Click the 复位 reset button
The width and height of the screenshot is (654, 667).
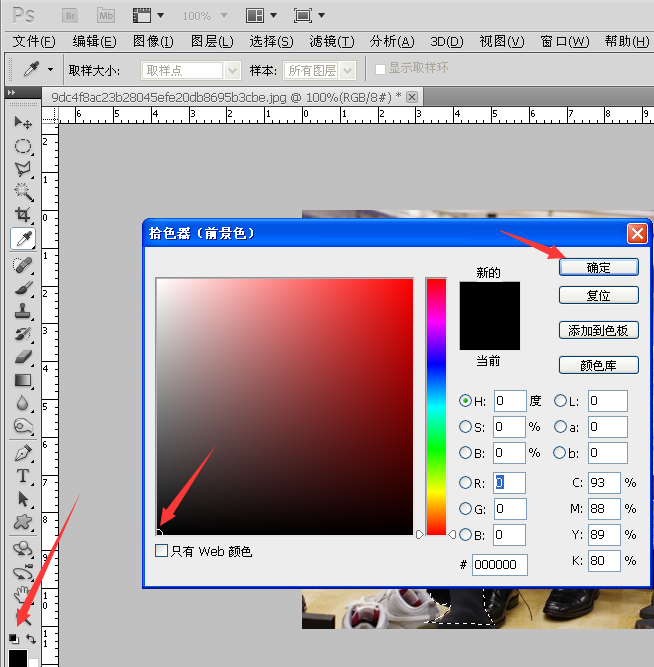point(599,295)
